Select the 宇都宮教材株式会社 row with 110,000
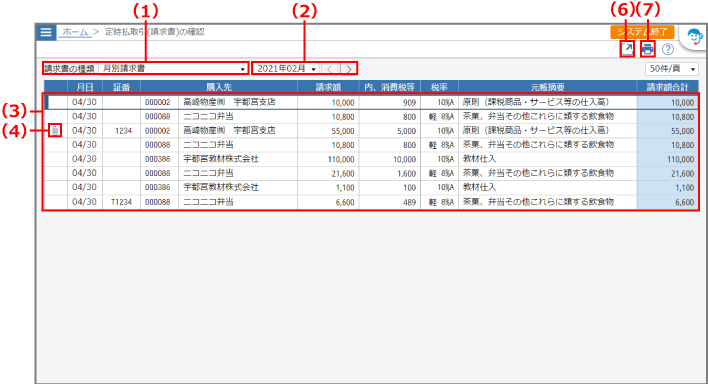This screenshot has height=384, width=708. (x=371, y=159)
